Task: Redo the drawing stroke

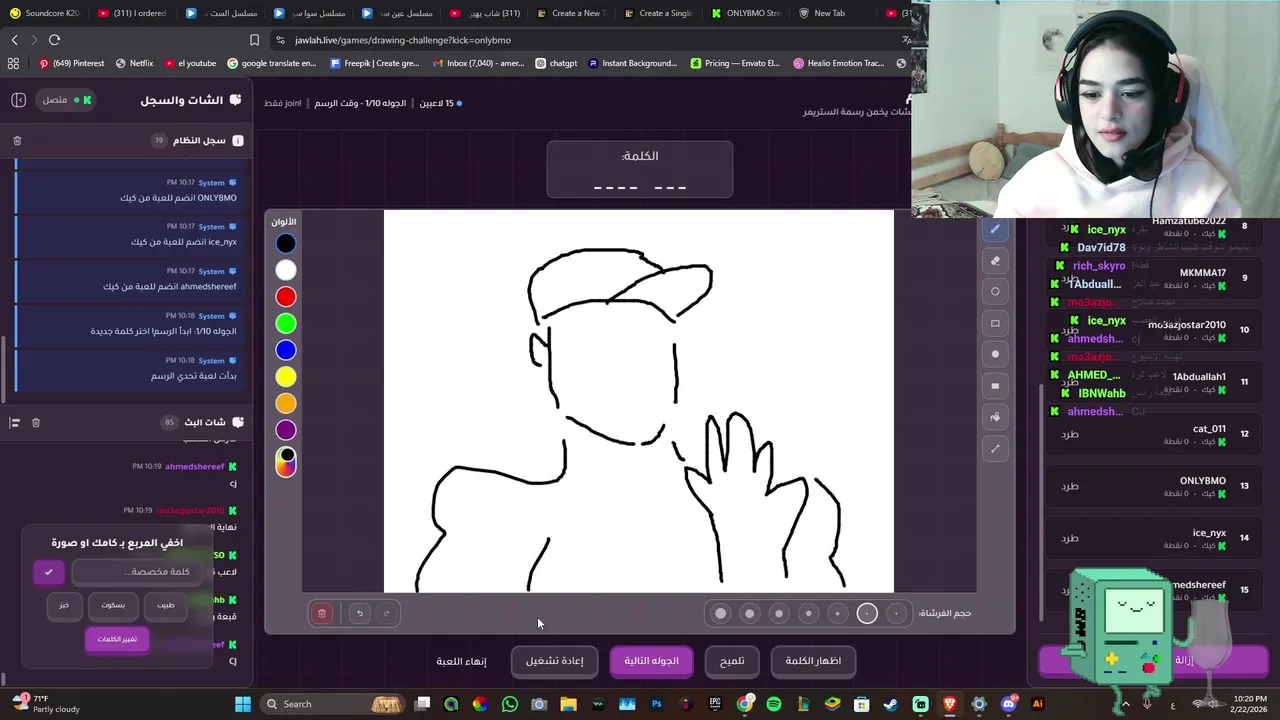Action: (x=386, y=613)
